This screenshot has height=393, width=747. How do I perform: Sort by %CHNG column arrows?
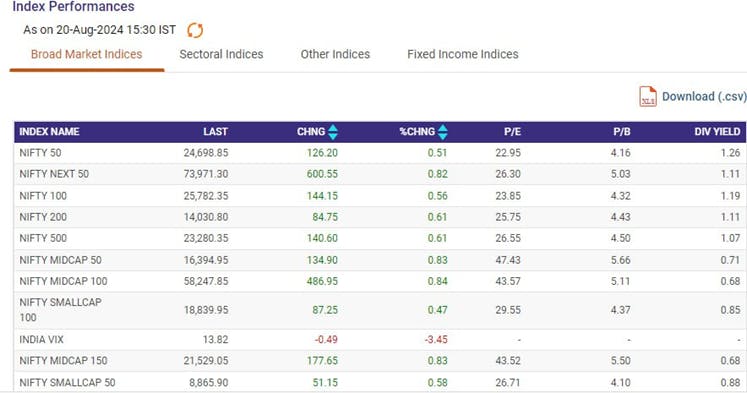[x=443, y=132]
